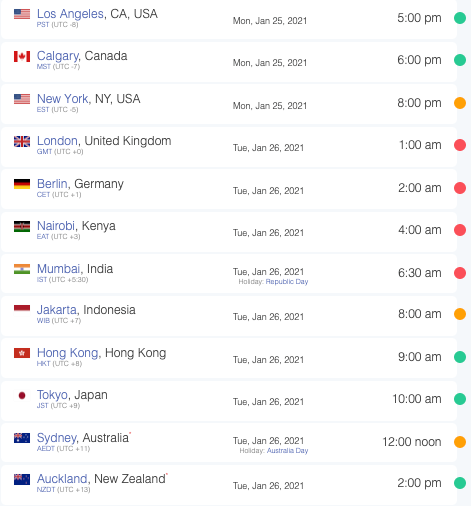Image resolution: width=471 pixels, height=506 pixels.
Task: Select the Jakarta 8:00 am time entry
Action: [420, 314]
